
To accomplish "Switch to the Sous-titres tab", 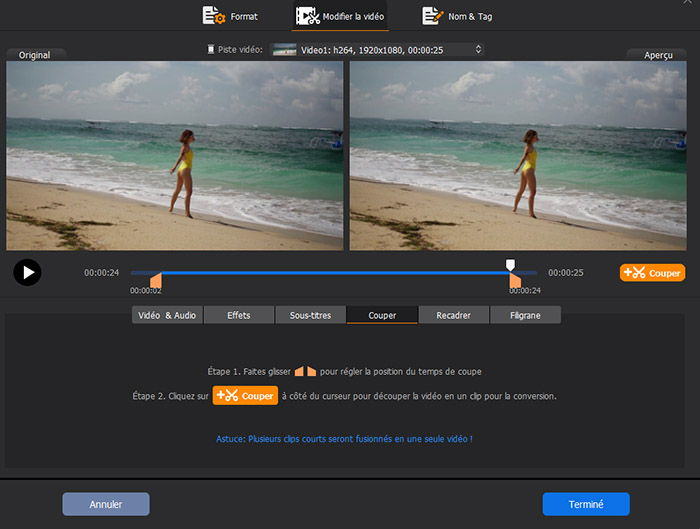I will point(310,315).
